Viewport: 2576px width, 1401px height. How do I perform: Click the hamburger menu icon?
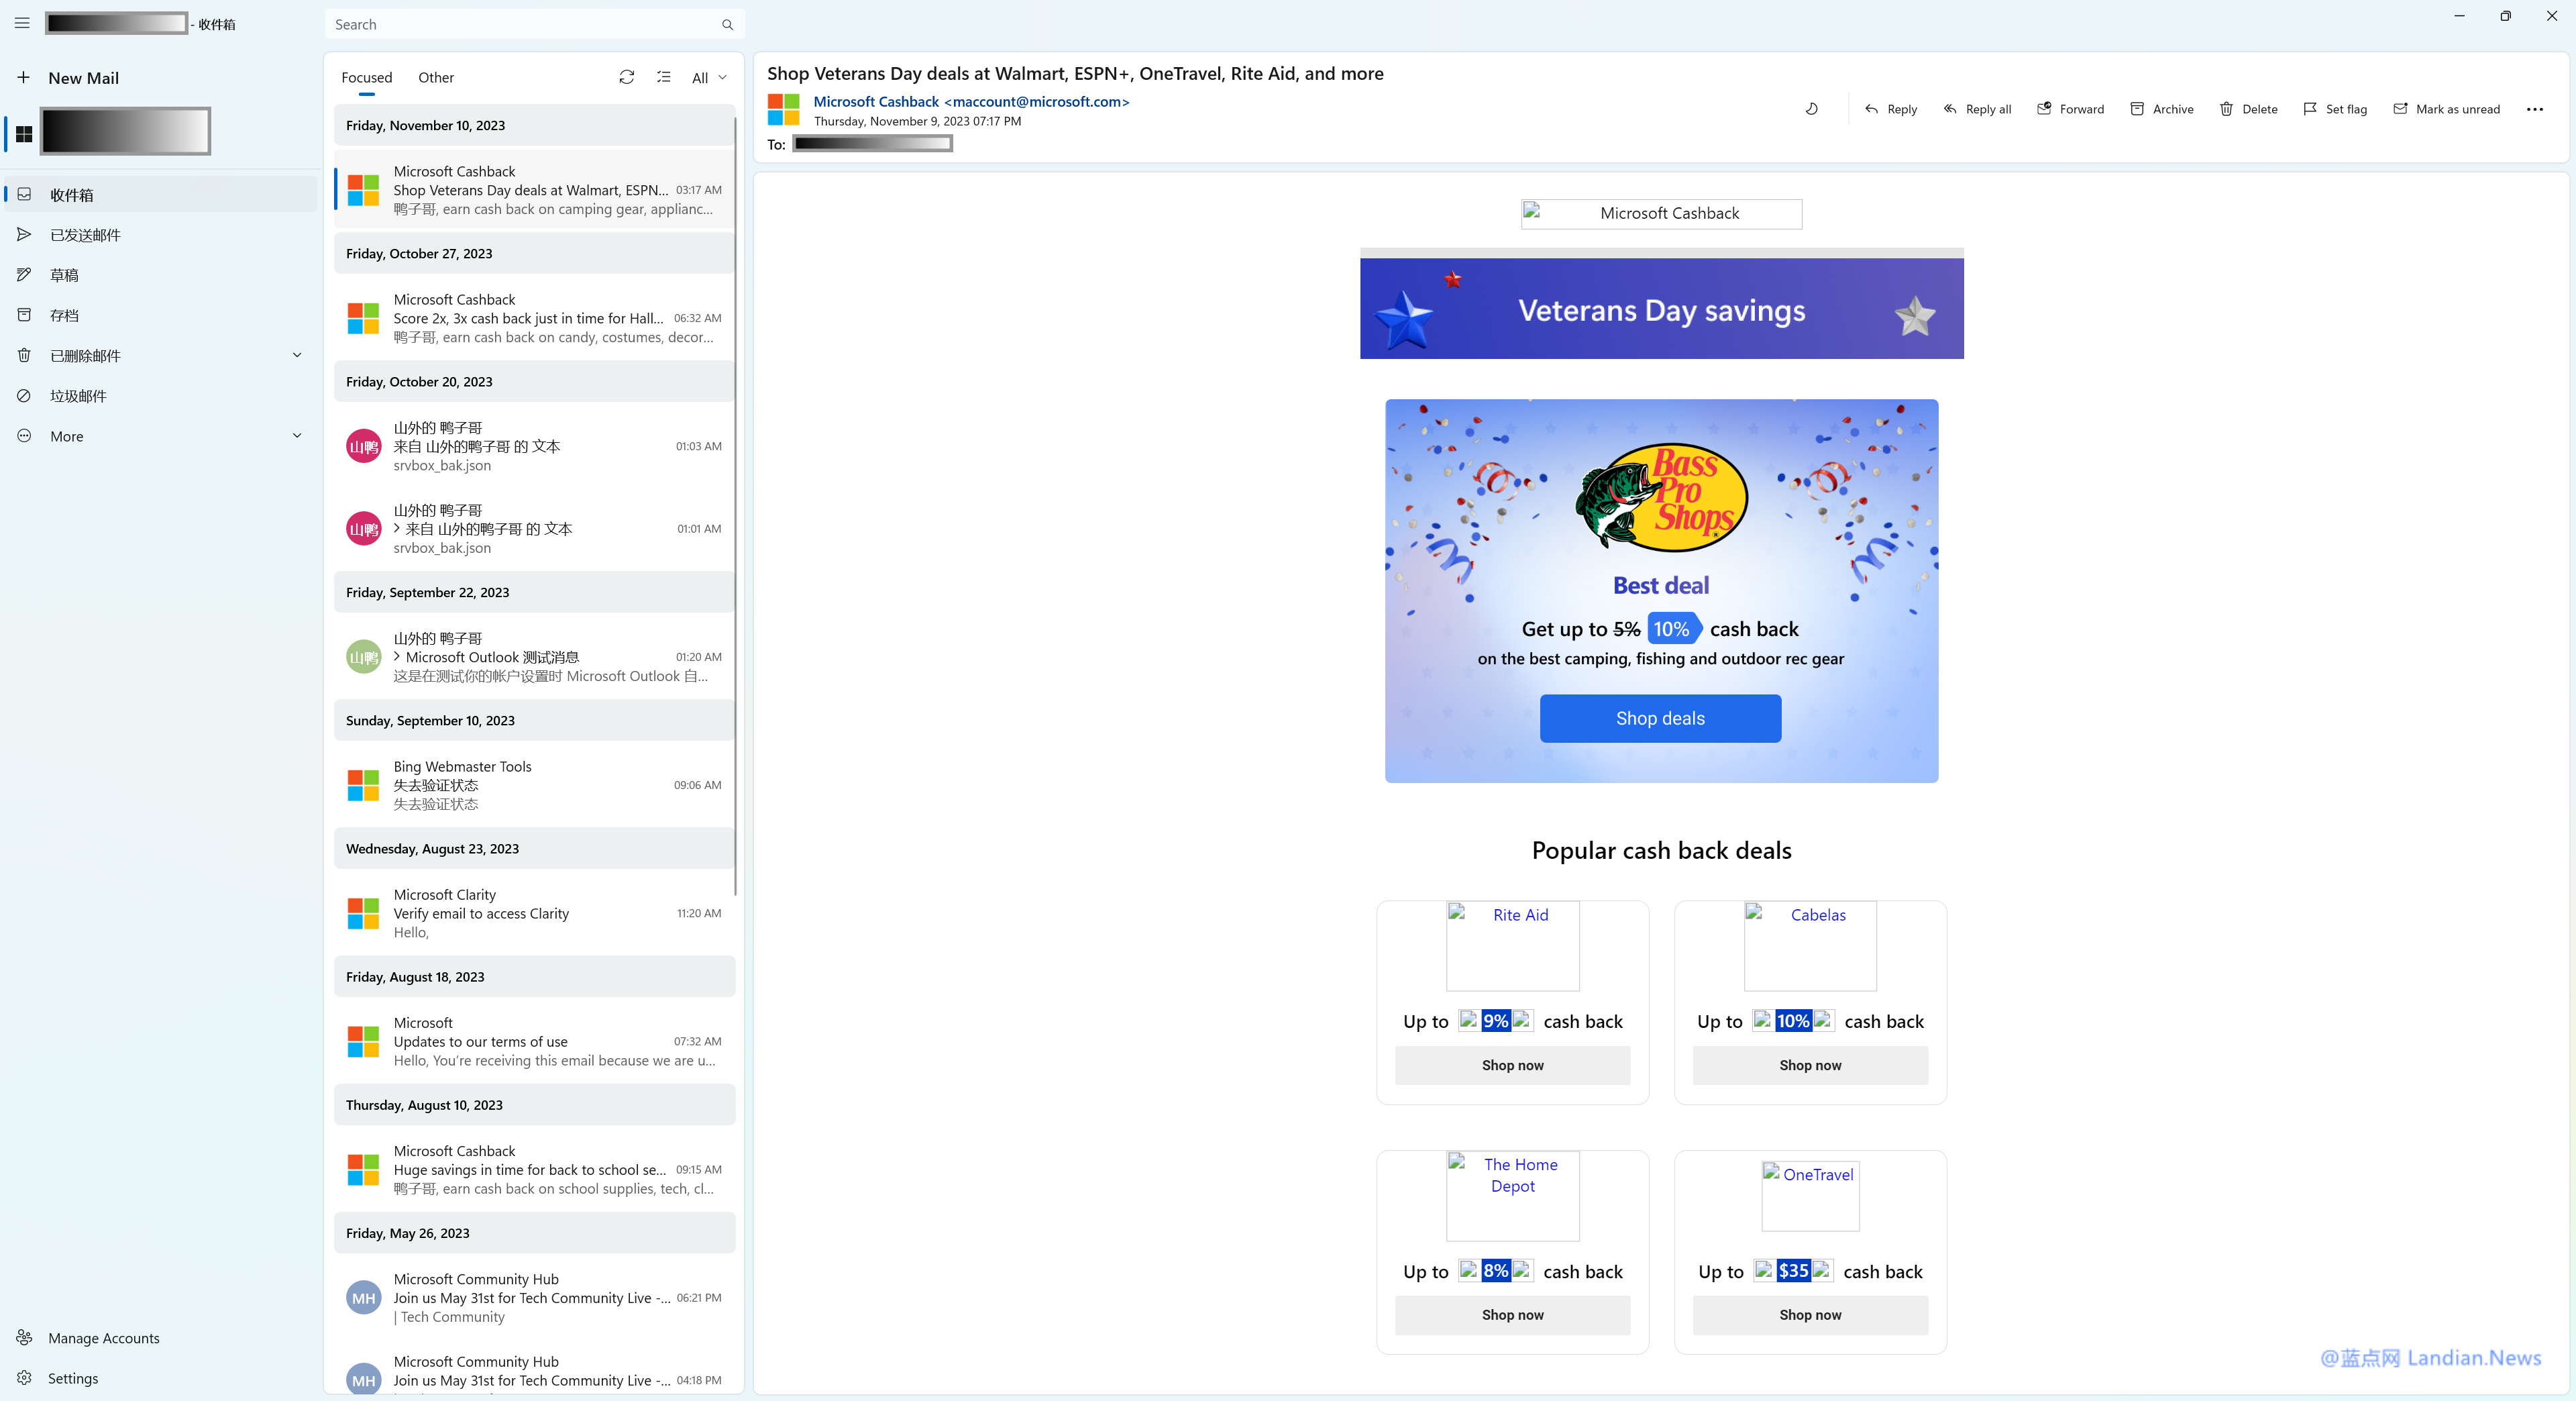(x=22, y=23)
